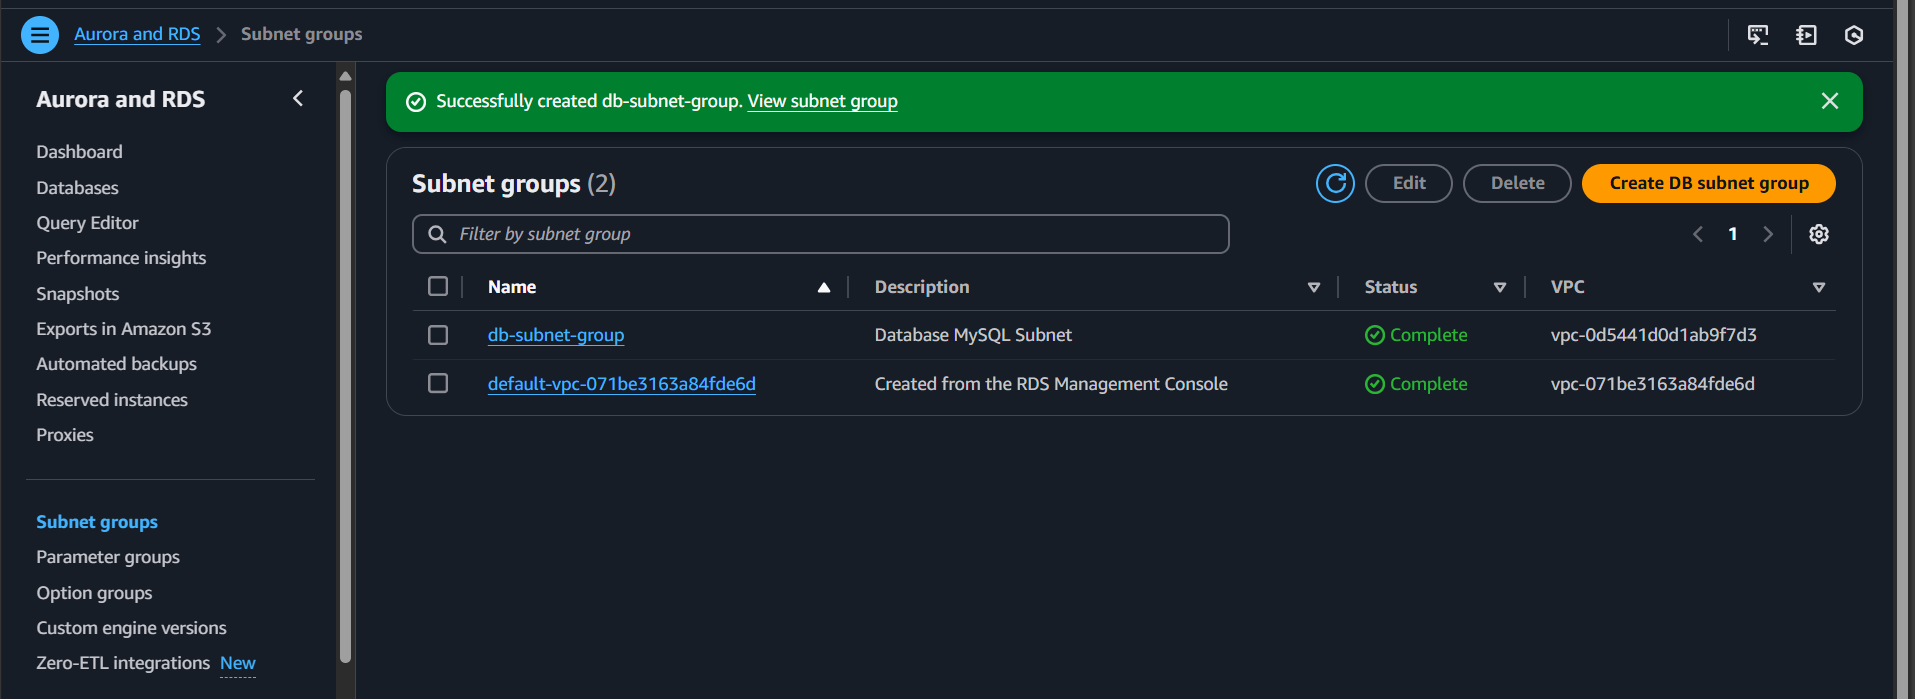Click Complete status for db-subnet-group

pyautogui.click(x=1416, y=335)
